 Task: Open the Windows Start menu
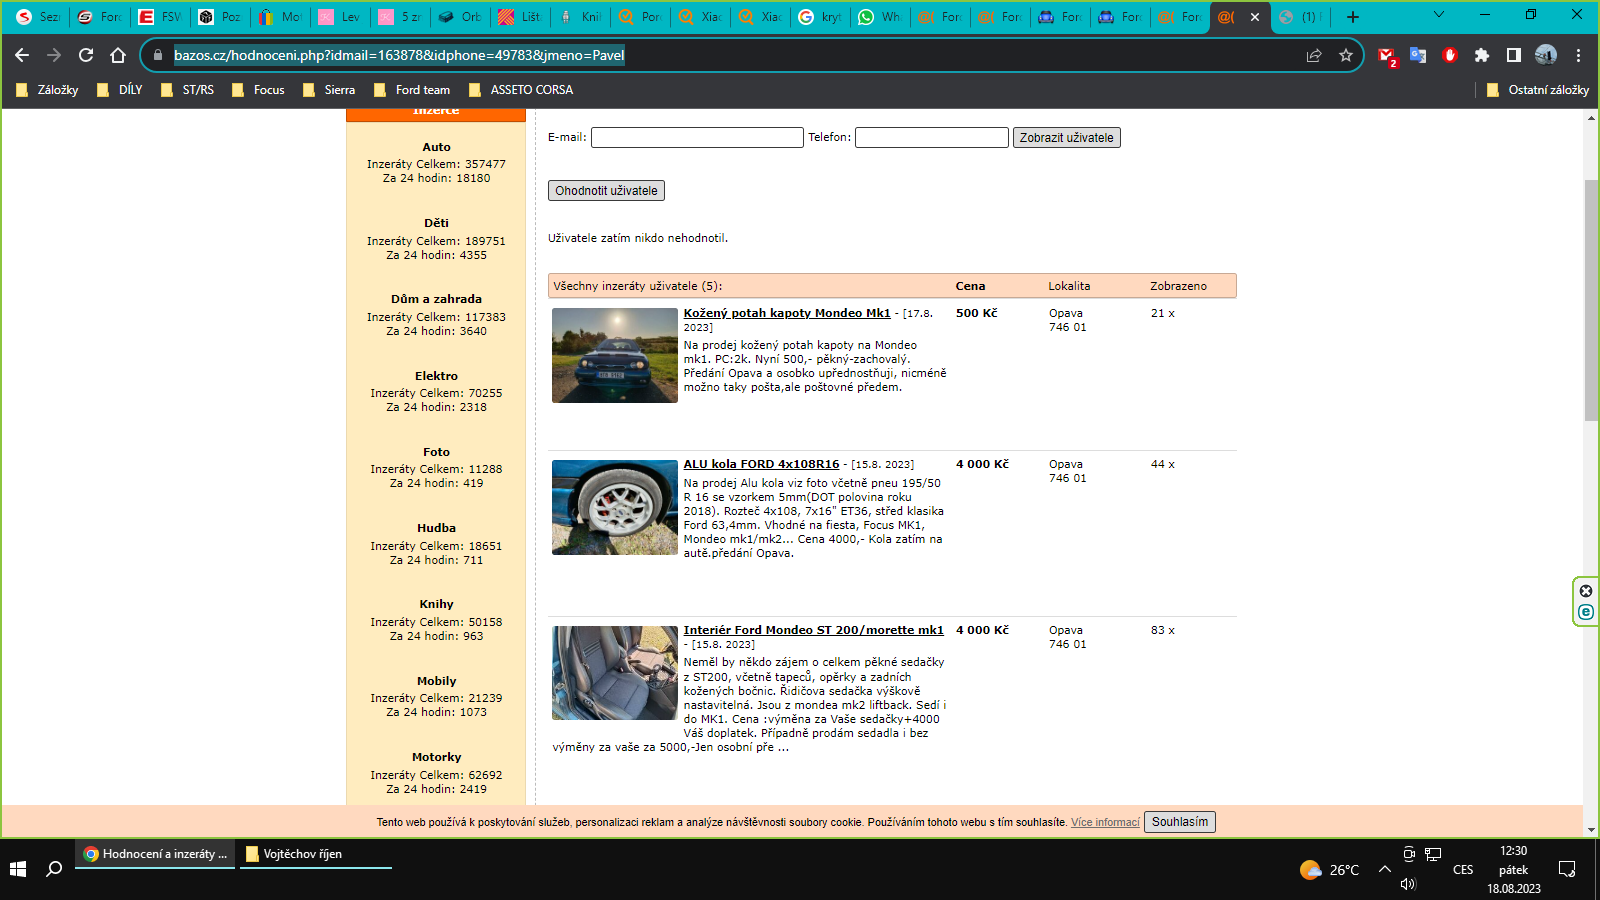click(x=18, y=869)
